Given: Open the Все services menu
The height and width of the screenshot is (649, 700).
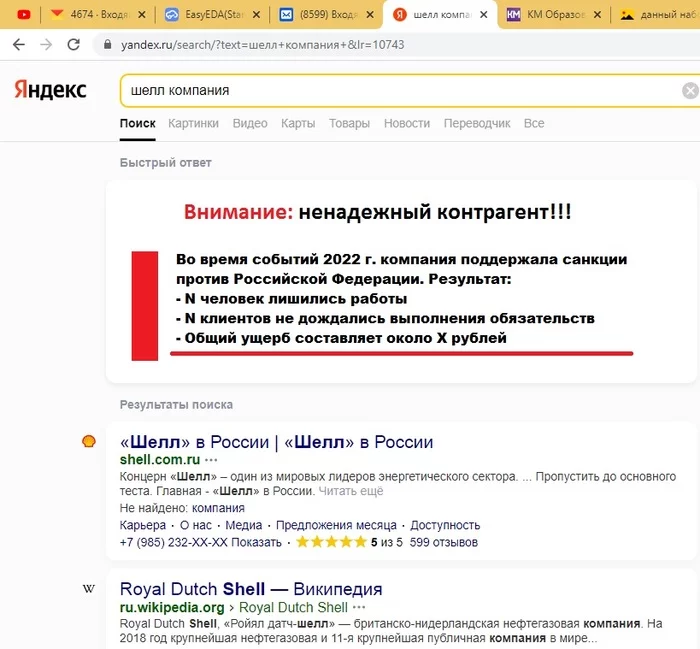Looking at the screenshot, I should coord(534,124).
